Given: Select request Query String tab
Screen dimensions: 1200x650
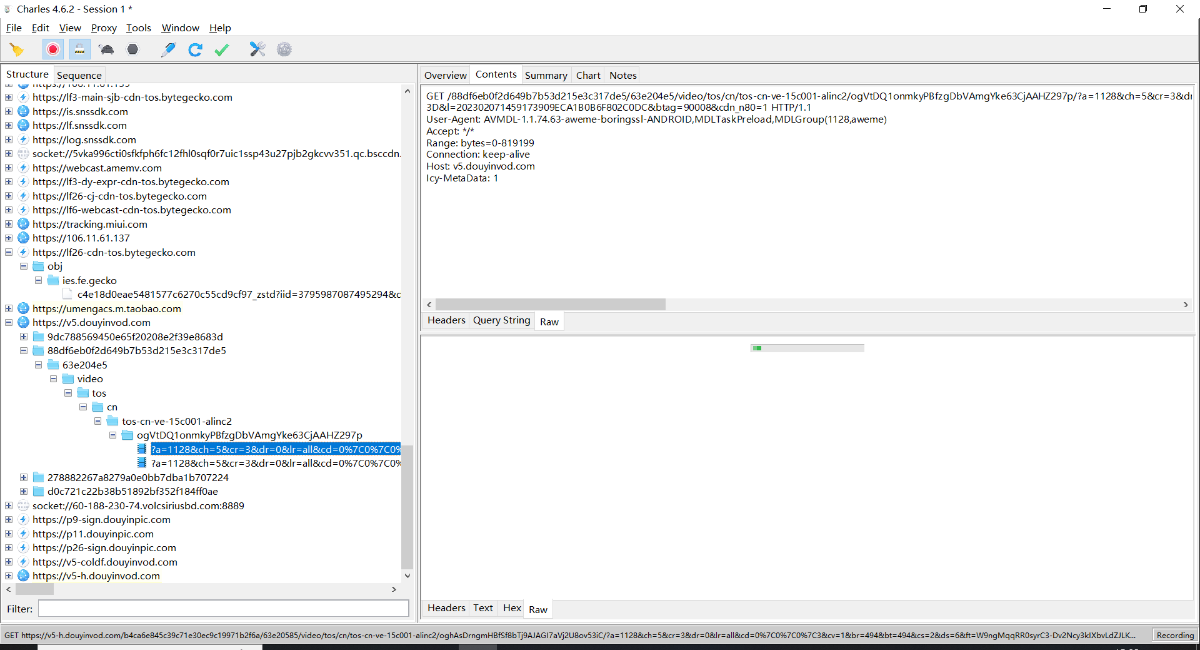Looking at the screenshot, I should pos(501,320).
